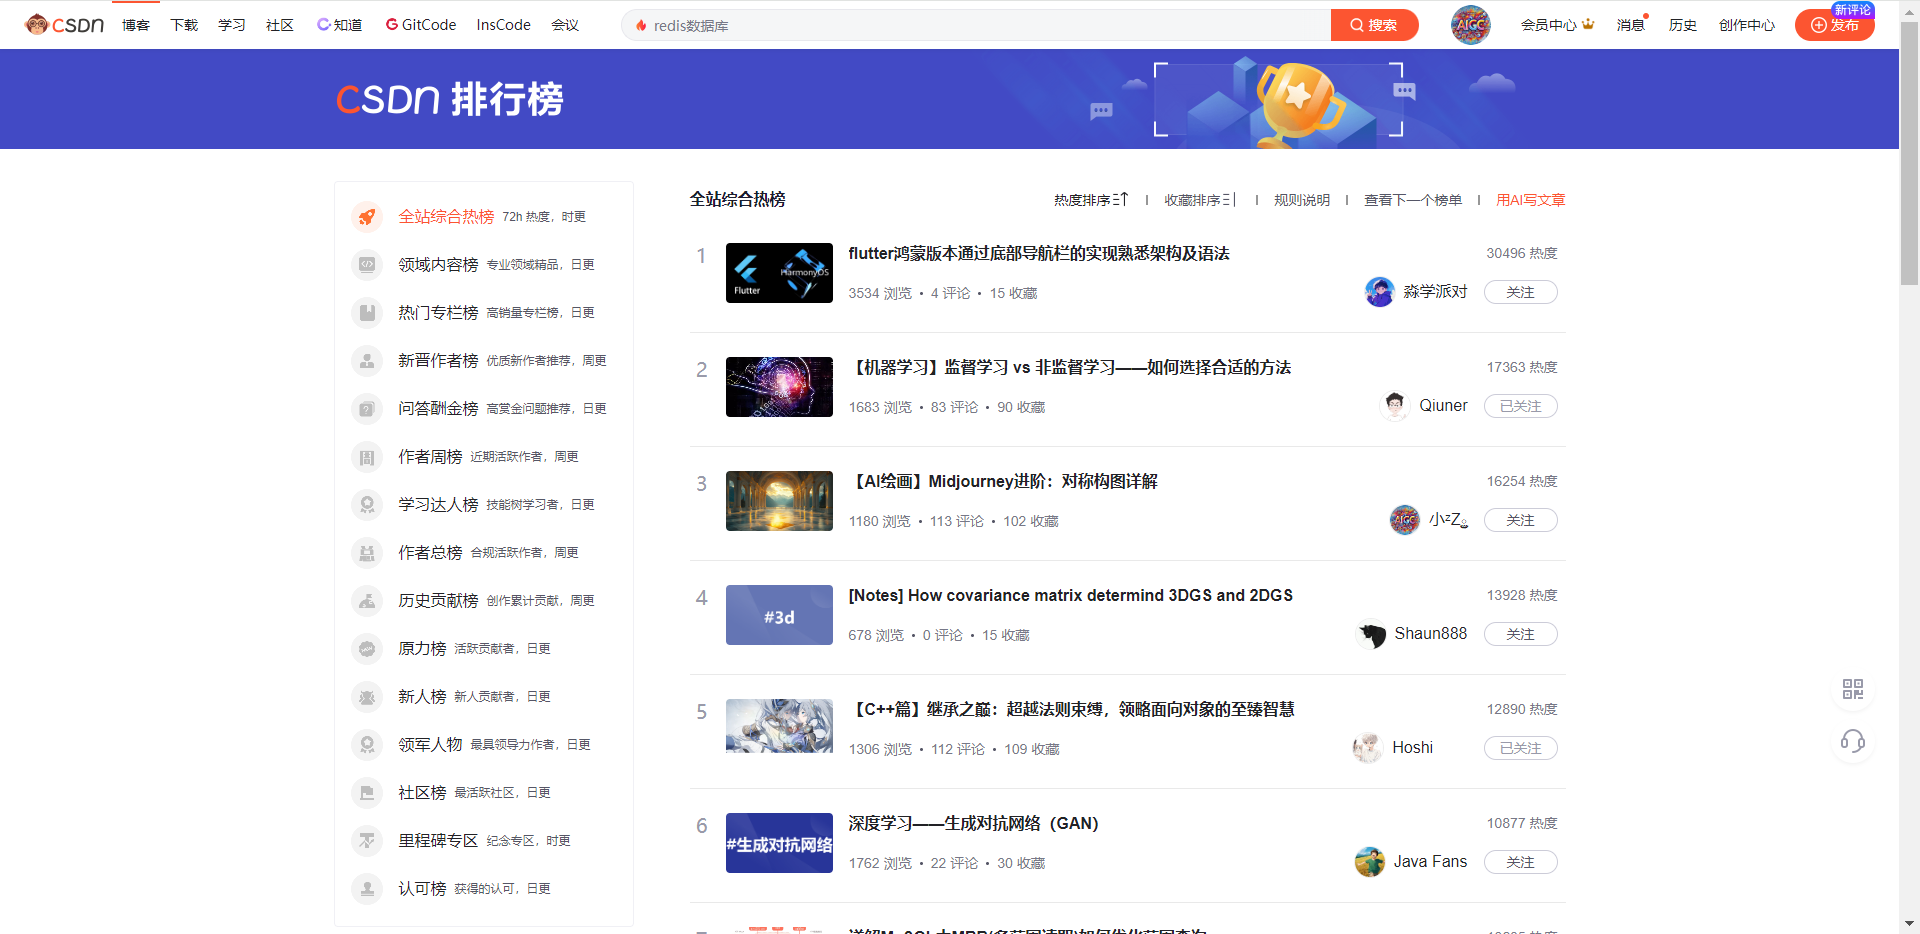Viewport: 1920px width, 934px height.
Task: Click the avatar of author 小zZ
Action: click(1405, 520)
